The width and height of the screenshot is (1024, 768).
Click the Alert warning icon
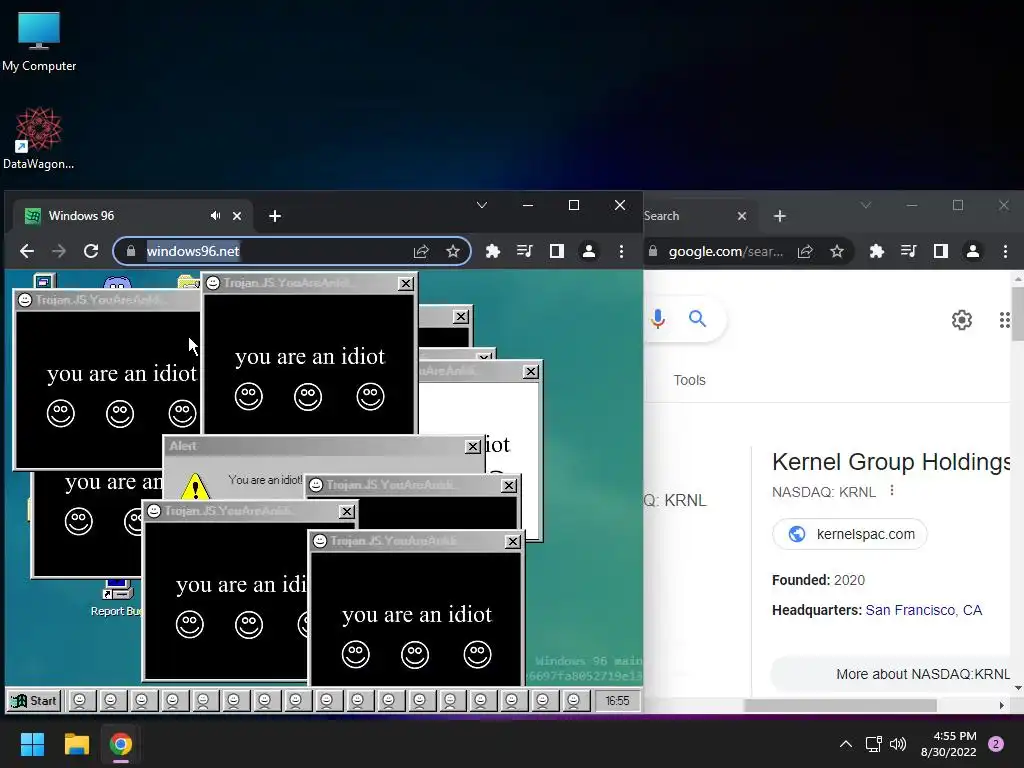pyautogui.click(x=195, y=487)
